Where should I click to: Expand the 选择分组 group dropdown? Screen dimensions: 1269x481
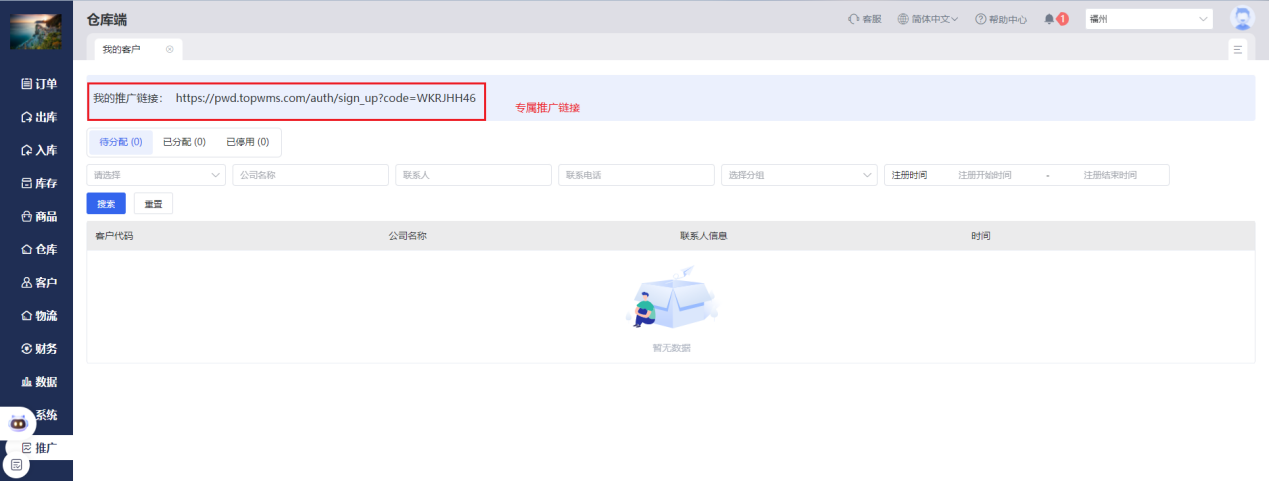(x=799, y=175)
